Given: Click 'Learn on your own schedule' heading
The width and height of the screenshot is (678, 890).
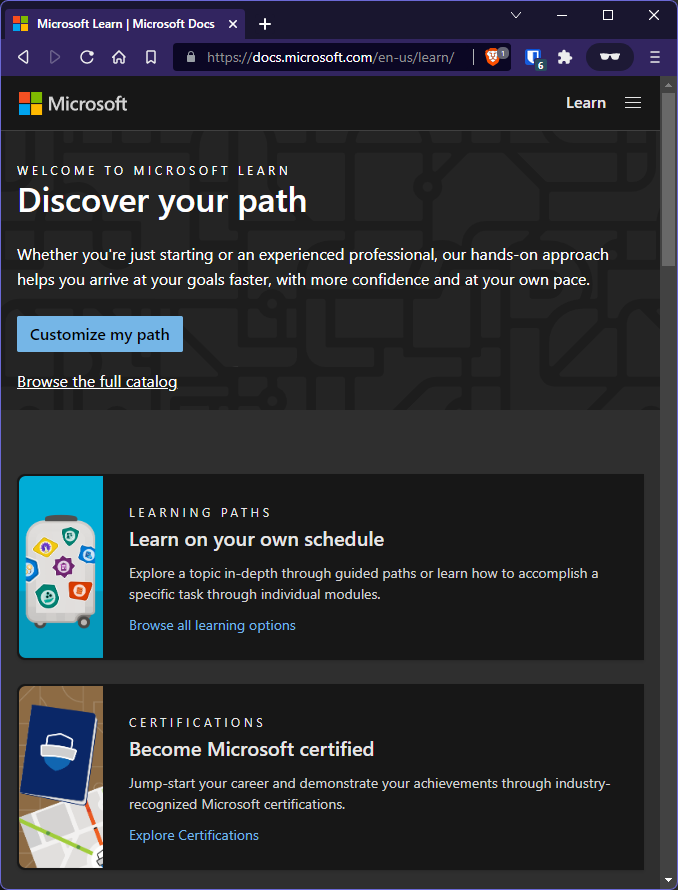Looking at the screenshot, I should click(x=257, y=539).
